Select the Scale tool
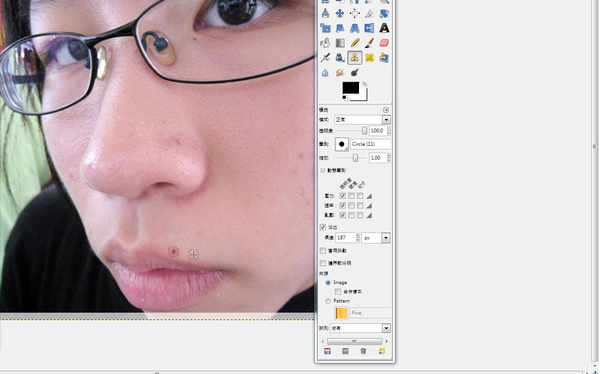This screenshot has width=600, height=374. [x=325, y=28]
